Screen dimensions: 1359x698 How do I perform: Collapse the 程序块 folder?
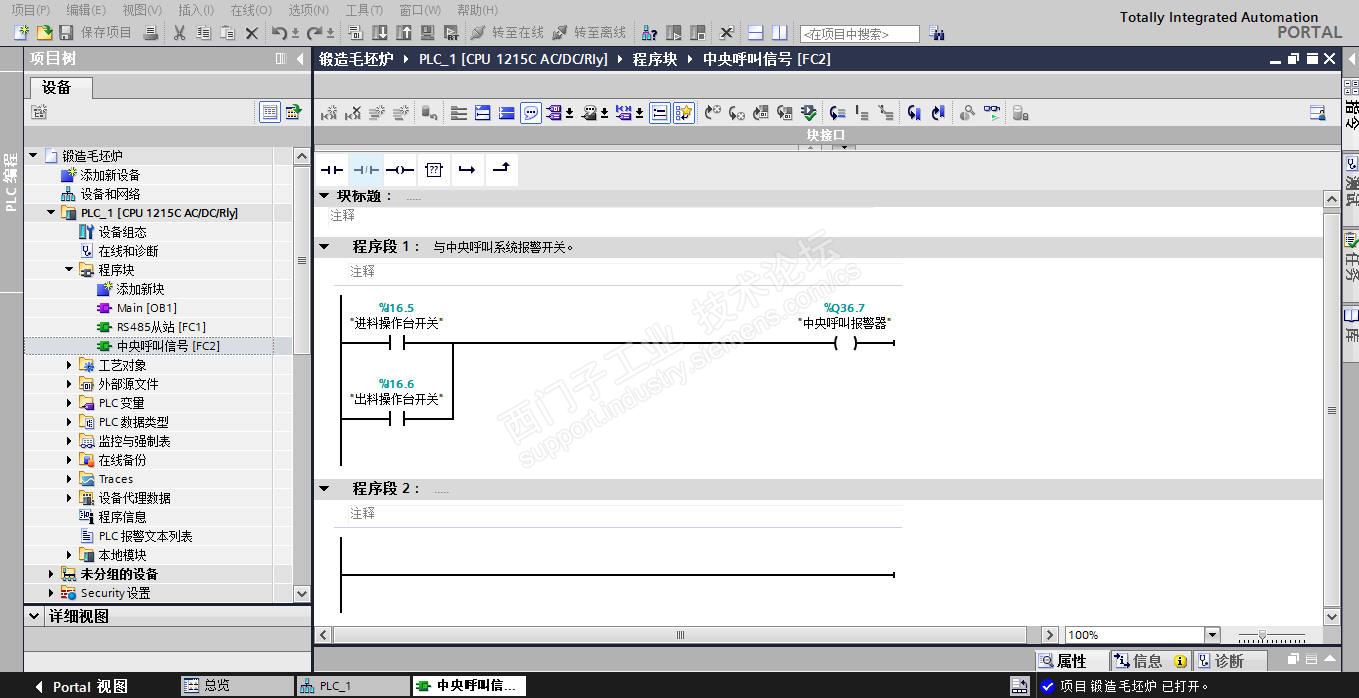click(69, 270)
